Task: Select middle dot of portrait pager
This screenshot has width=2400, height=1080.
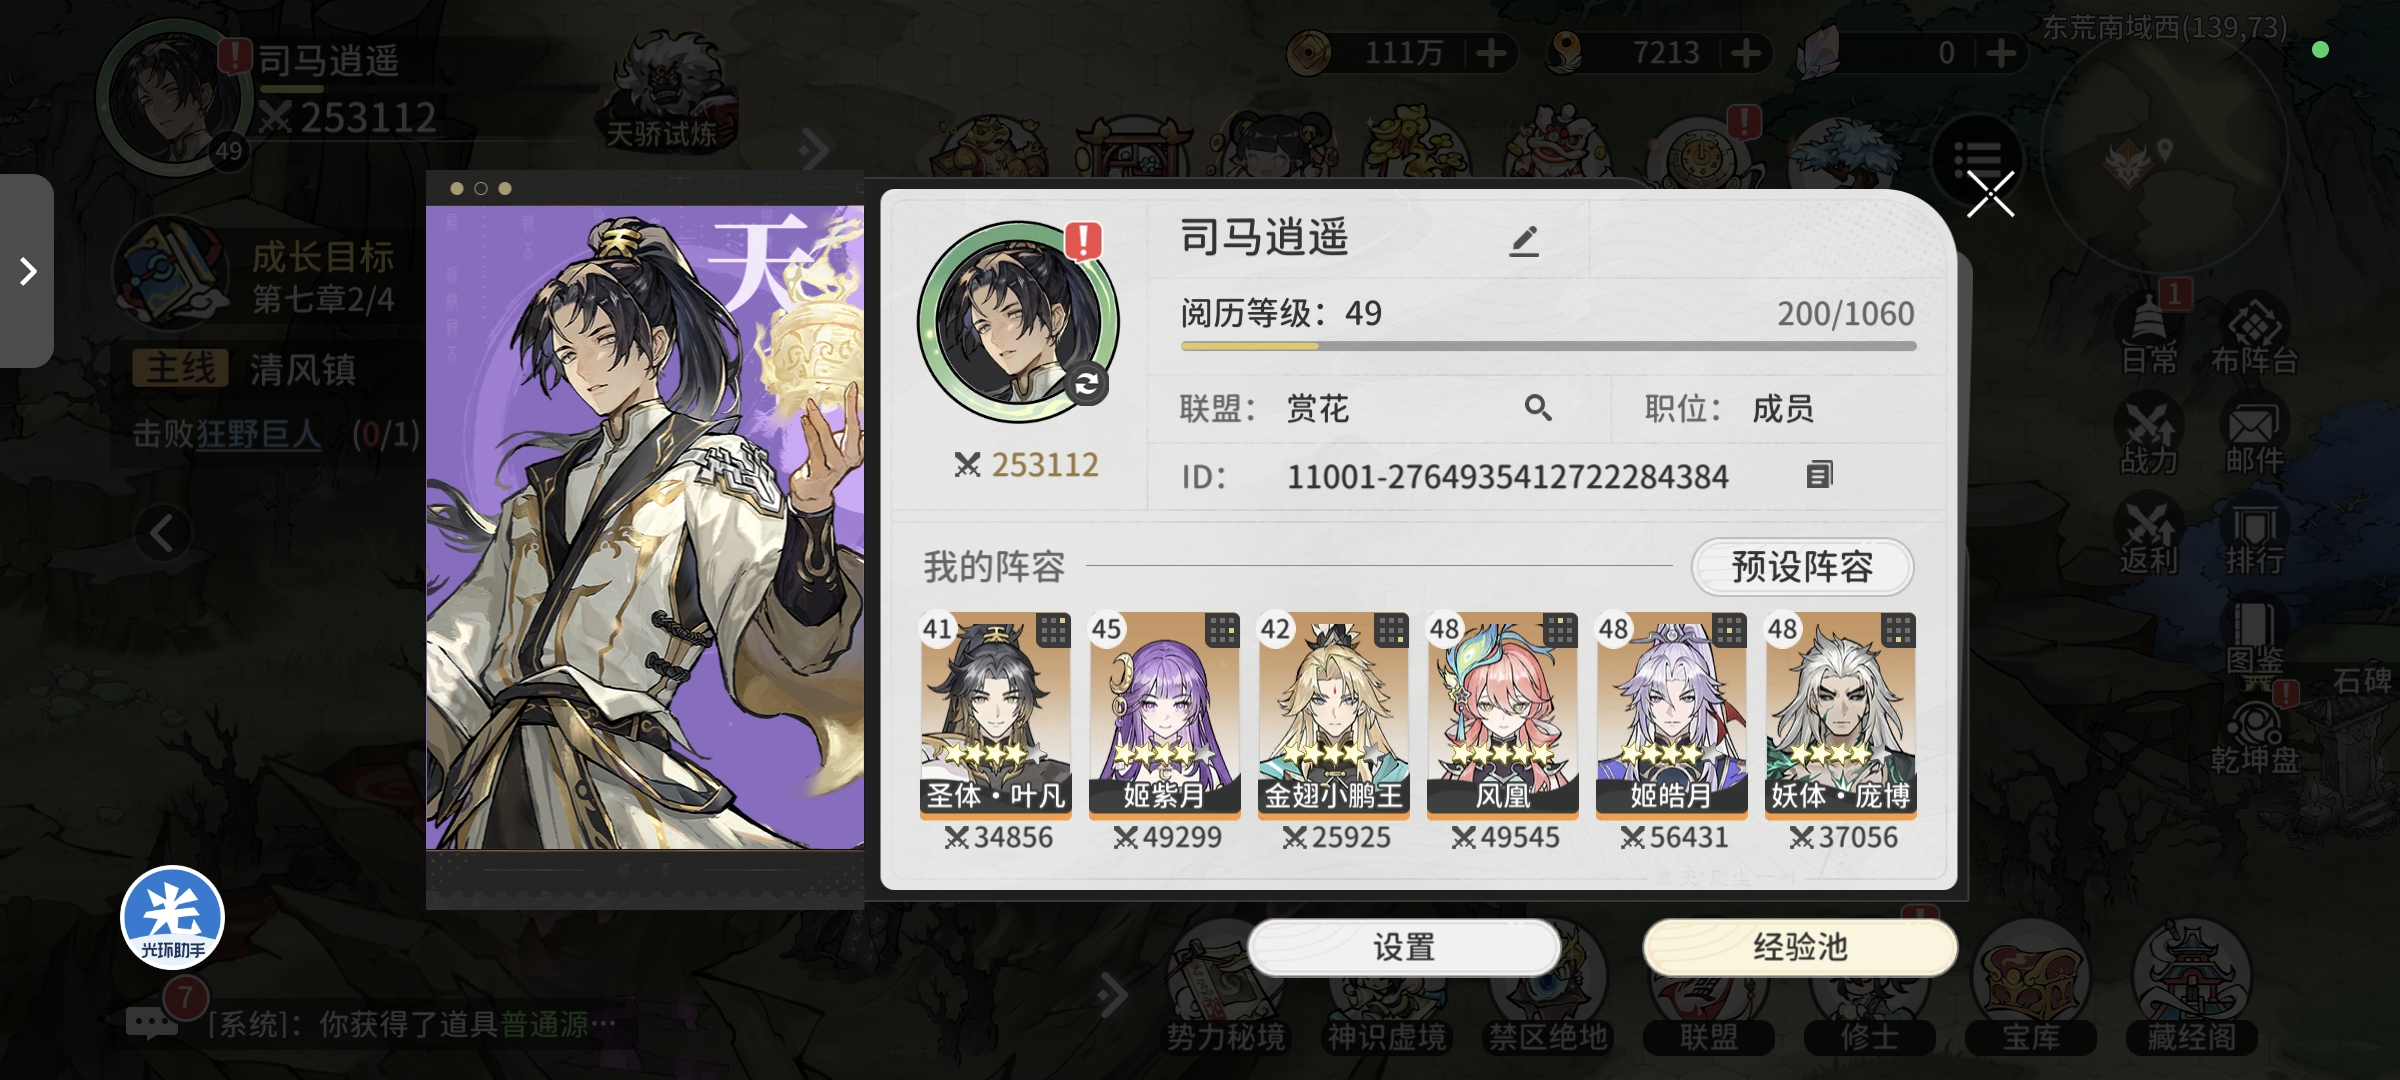Action: (x=481, y=188)
